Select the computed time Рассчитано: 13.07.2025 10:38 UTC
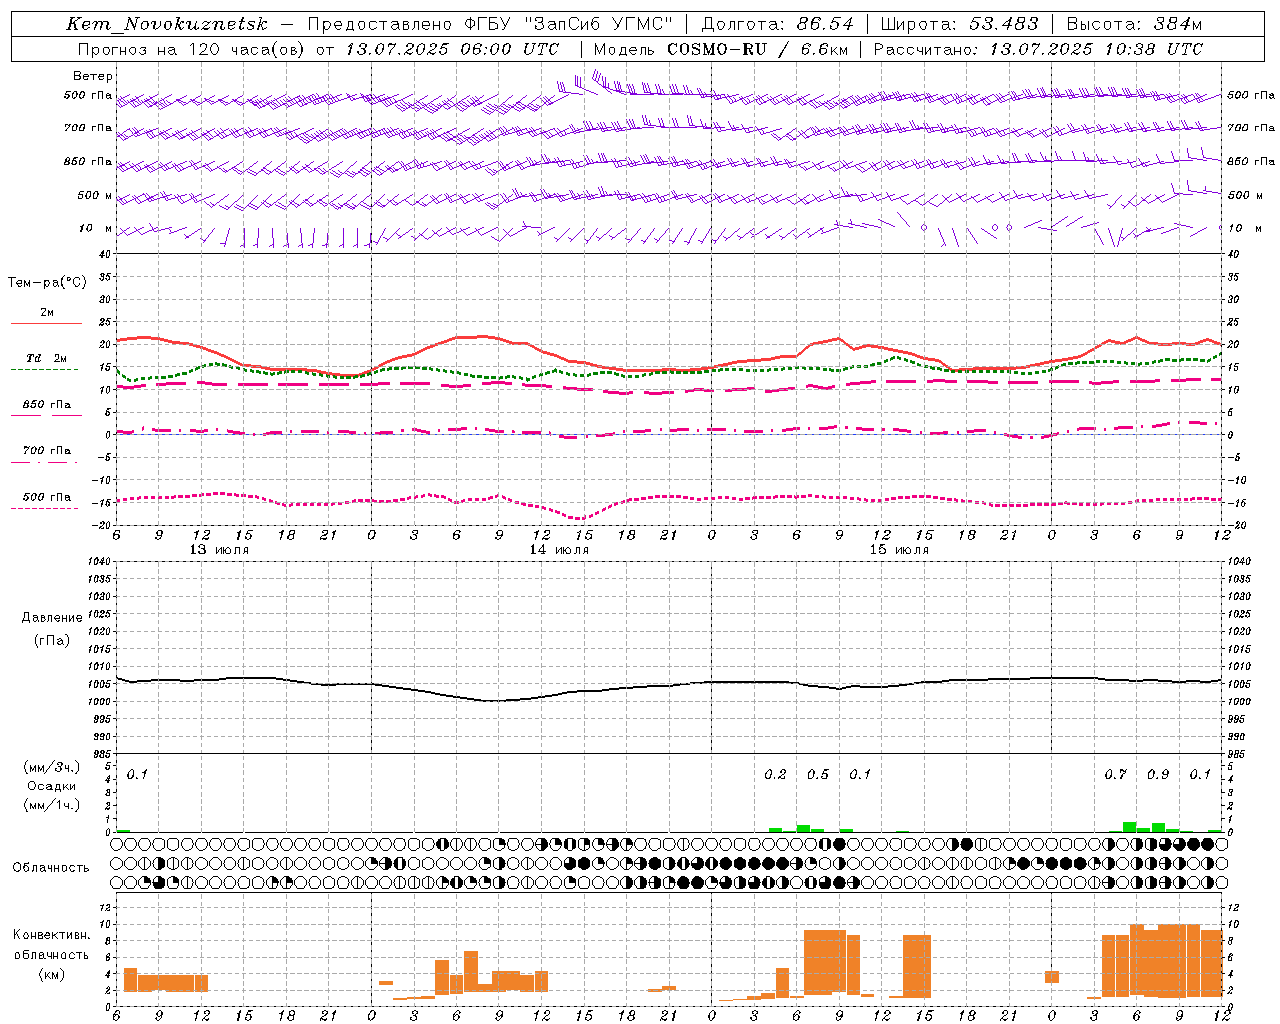Viewport: 1280px width, 1024px height. click(x=1038, y=49)
